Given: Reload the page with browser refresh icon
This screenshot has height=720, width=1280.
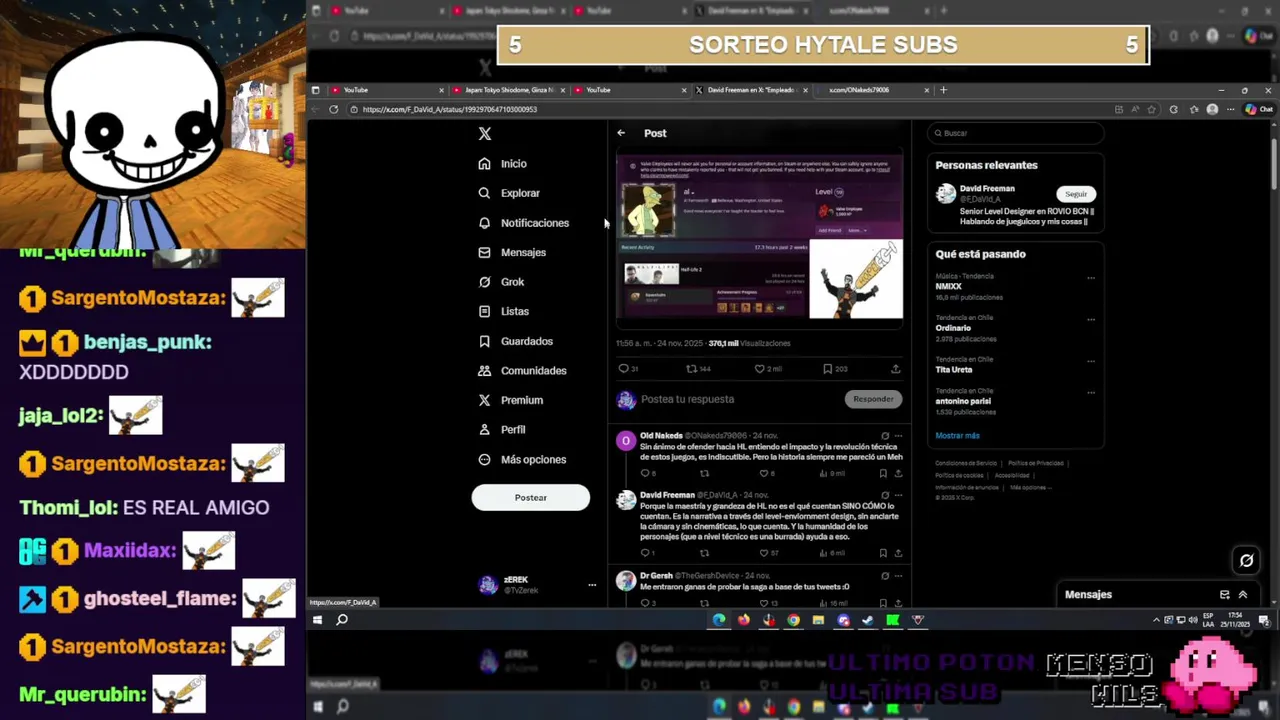Looking at the screenshot, I should point(334,109).
